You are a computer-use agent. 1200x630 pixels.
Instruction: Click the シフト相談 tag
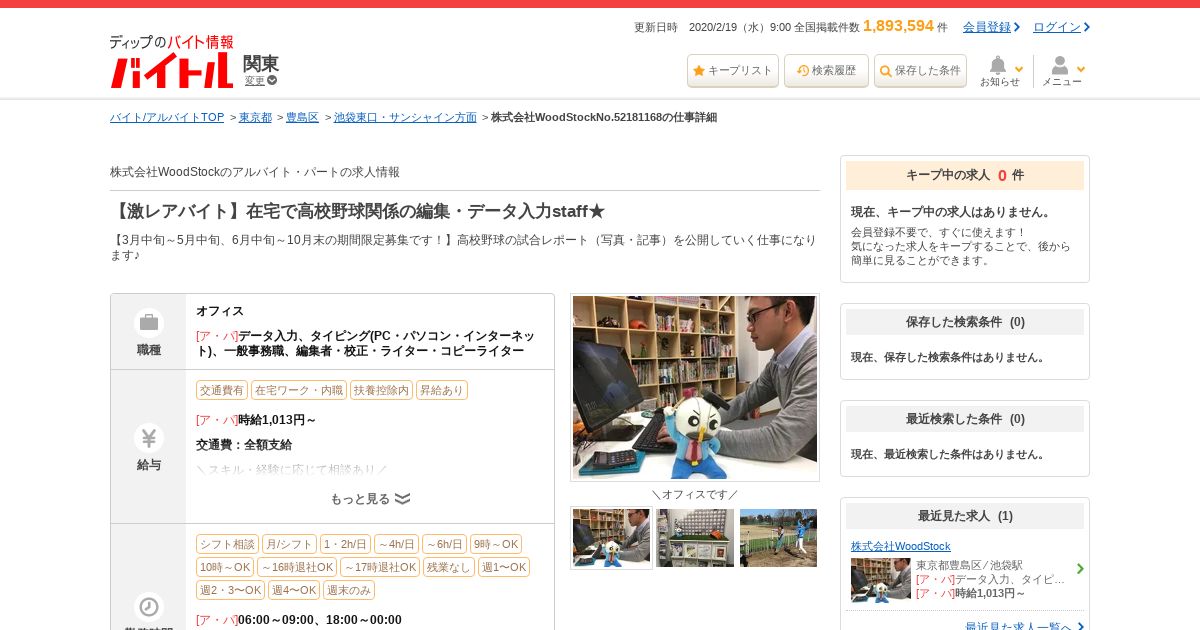tap(227, 544)
